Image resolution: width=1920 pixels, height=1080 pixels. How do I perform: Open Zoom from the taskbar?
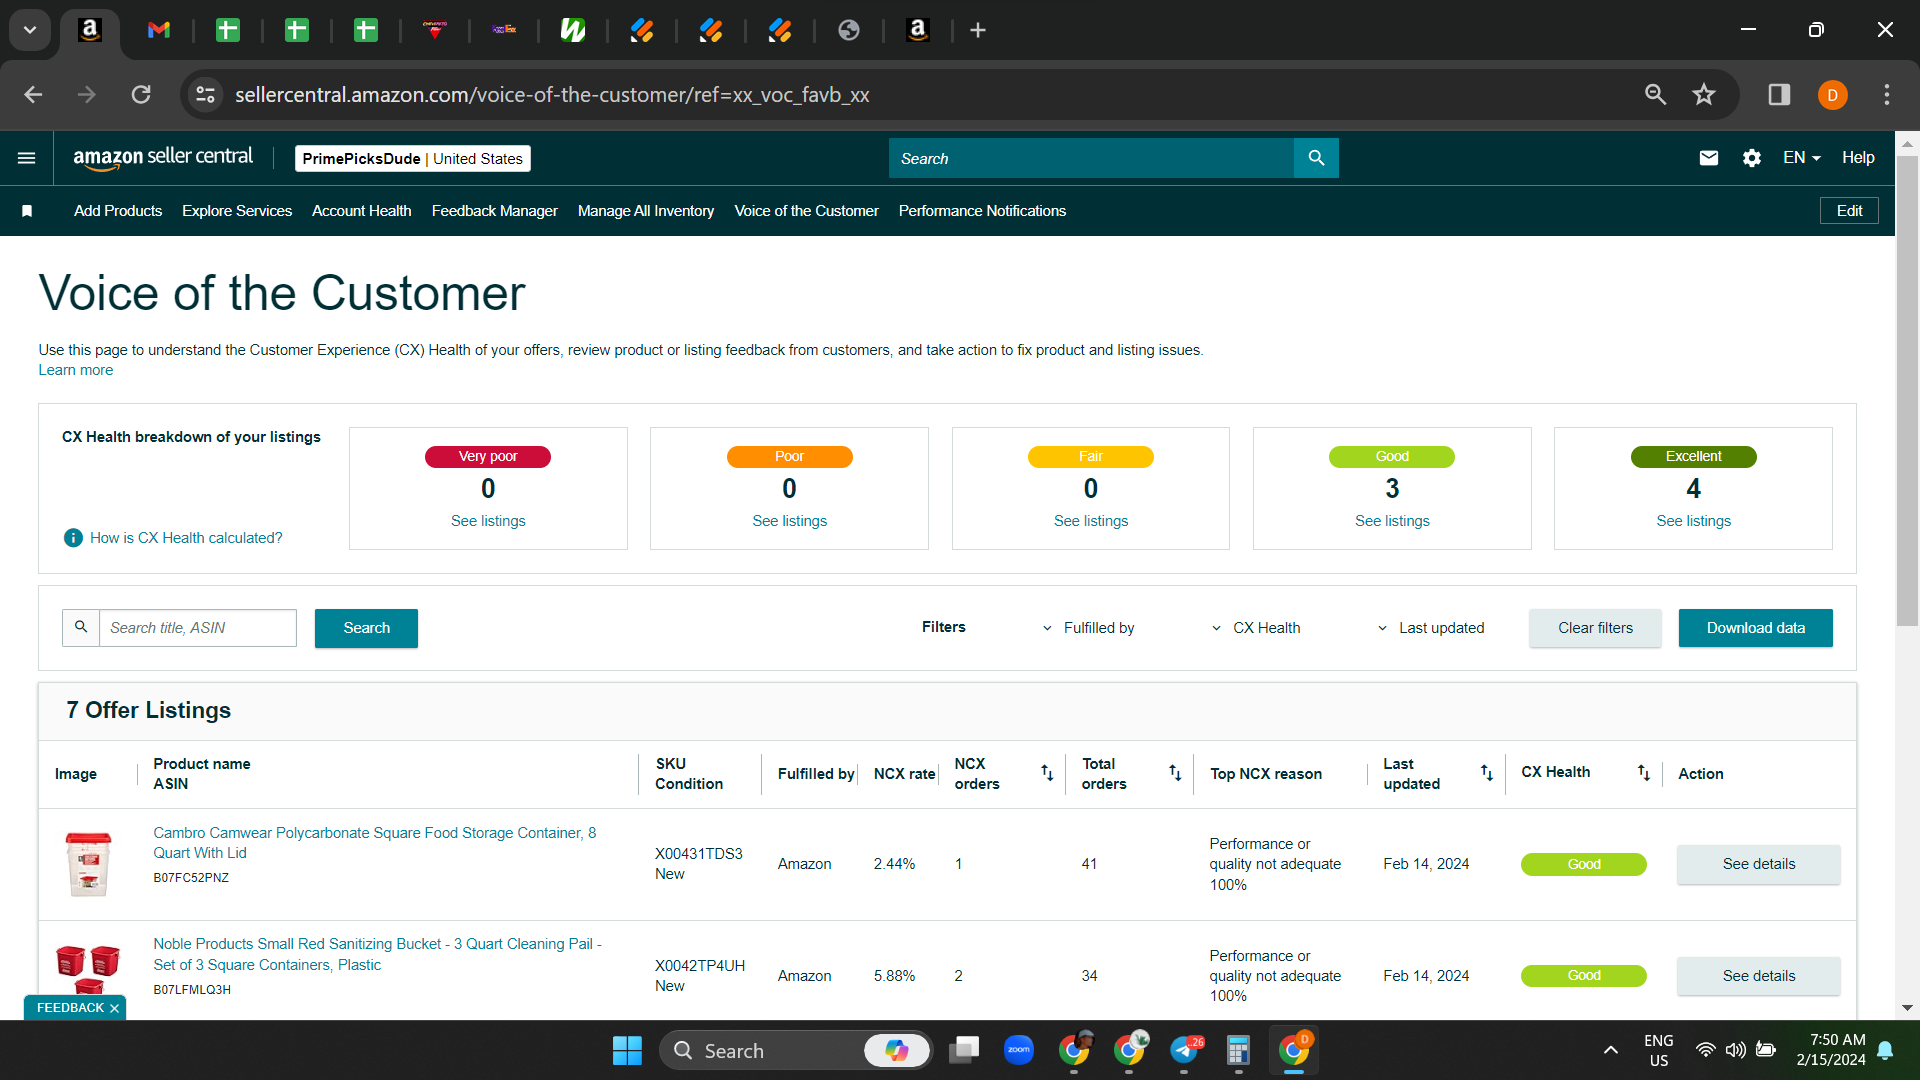point(1019,1050)
